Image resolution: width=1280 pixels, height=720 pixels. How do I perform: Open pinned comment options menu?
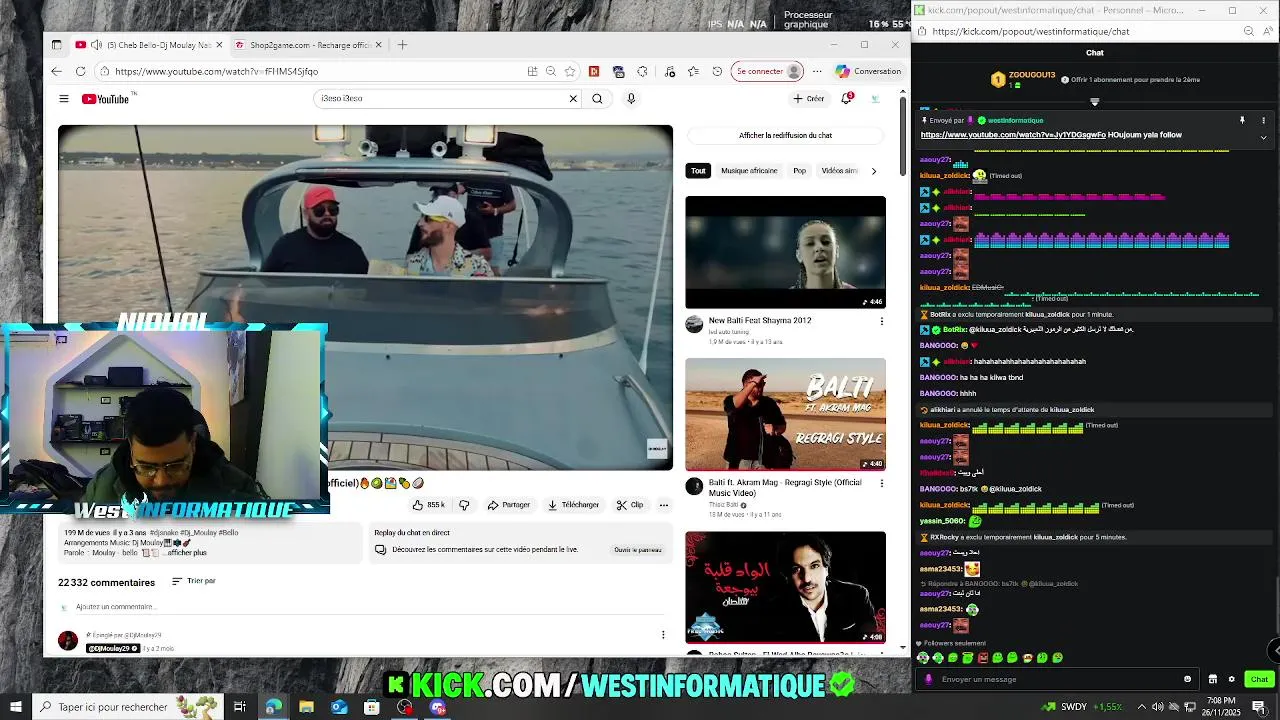(x=663, y=635)
